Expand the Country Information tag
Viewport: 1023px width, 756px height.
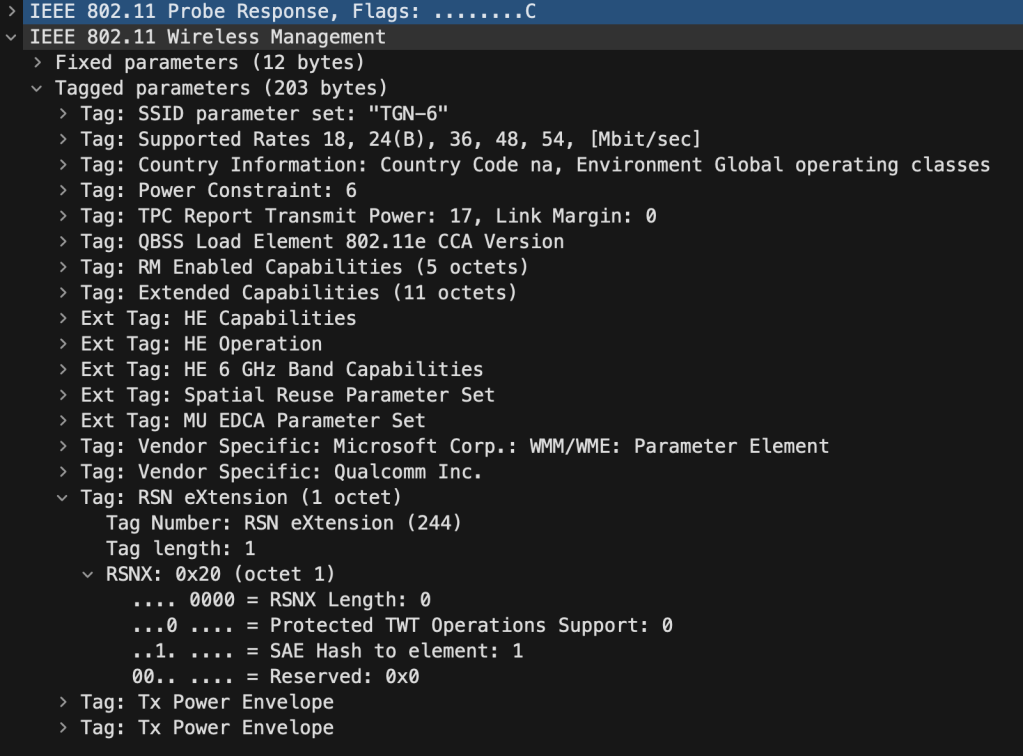[x=63, y=165]
